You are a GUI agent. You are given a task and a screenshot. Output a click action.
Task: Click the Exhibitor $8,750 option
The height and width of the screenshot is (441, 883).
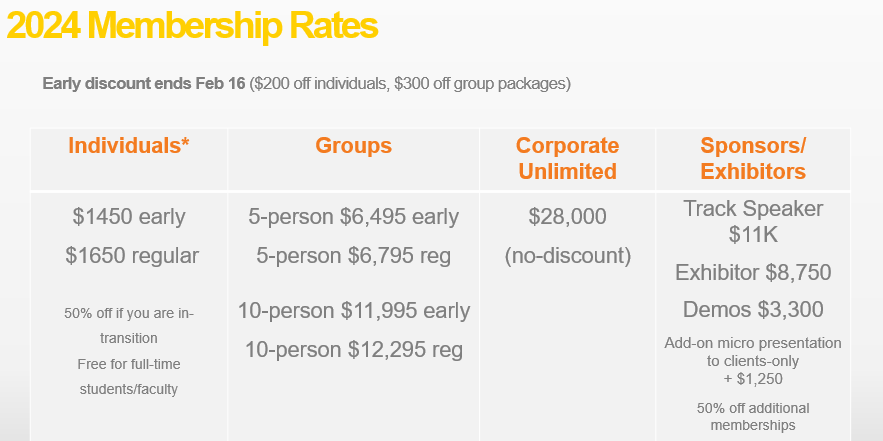pos(753,273)
